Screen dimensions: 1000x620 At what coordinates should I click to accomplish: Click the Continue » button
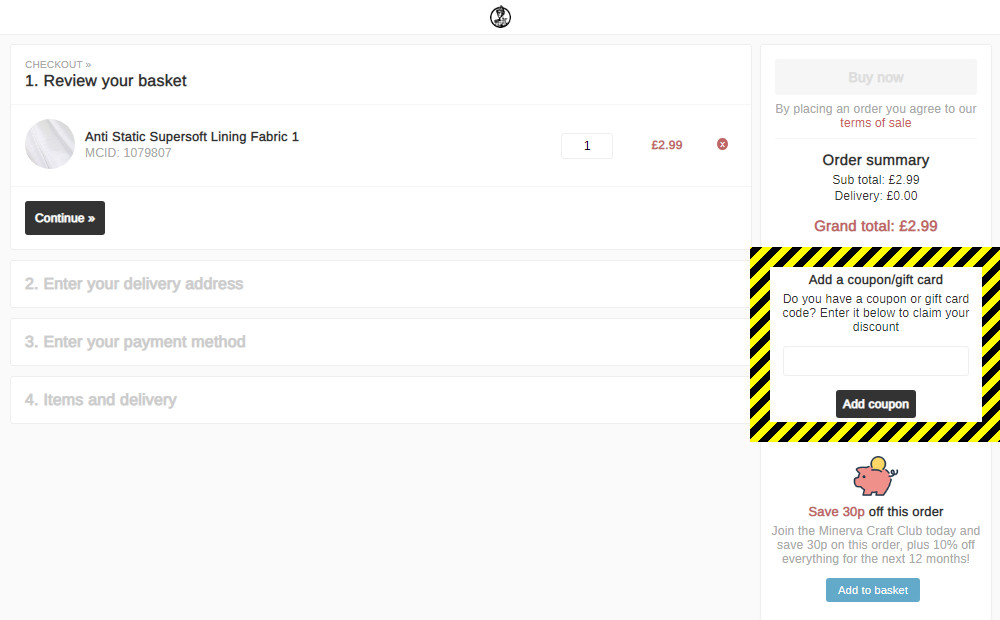point(65,218)
